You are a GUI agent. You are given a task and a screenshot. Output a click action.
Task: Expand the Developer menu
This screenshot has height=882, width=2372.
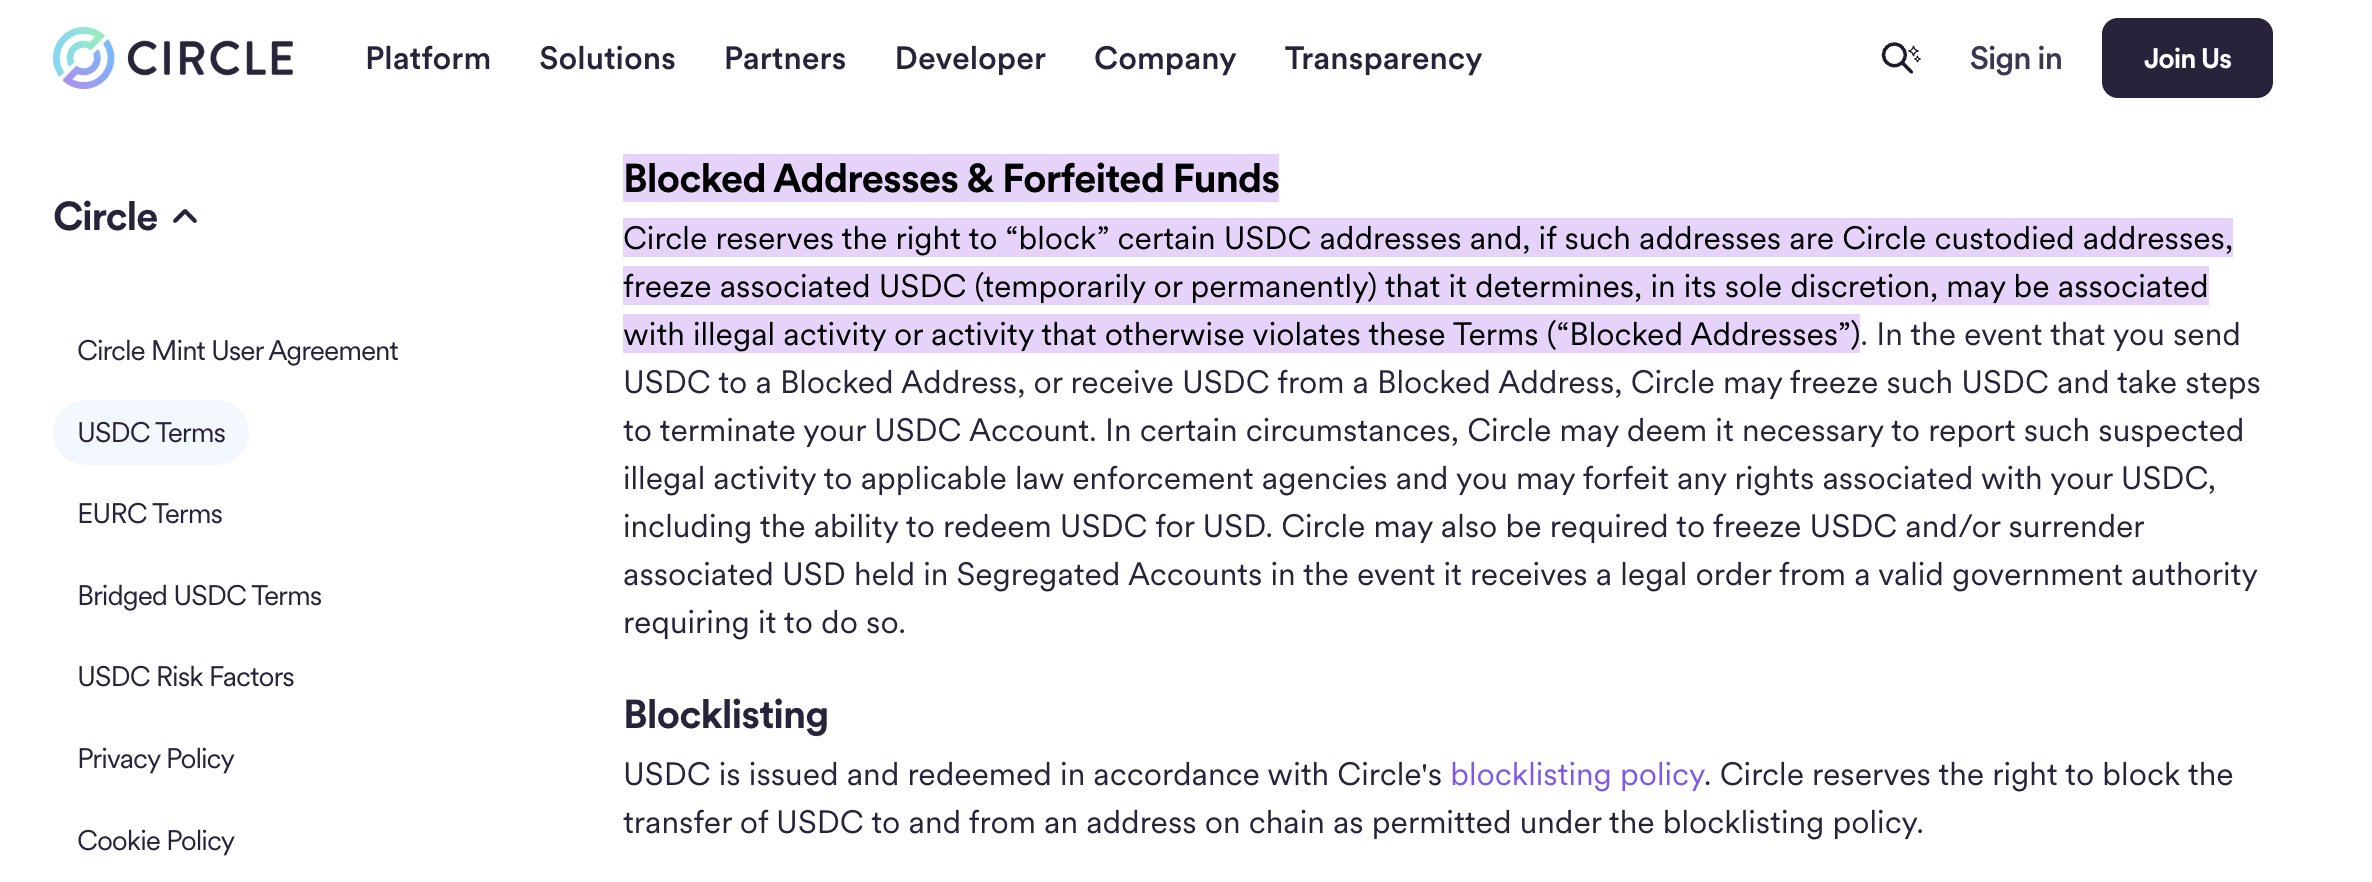click(x=970, y=58)
